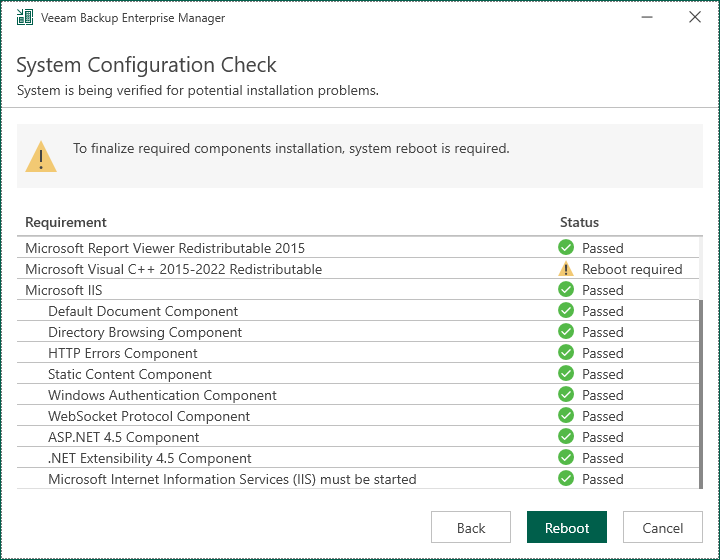Click Passed checkmark for Static Content Component

[566, 374]
